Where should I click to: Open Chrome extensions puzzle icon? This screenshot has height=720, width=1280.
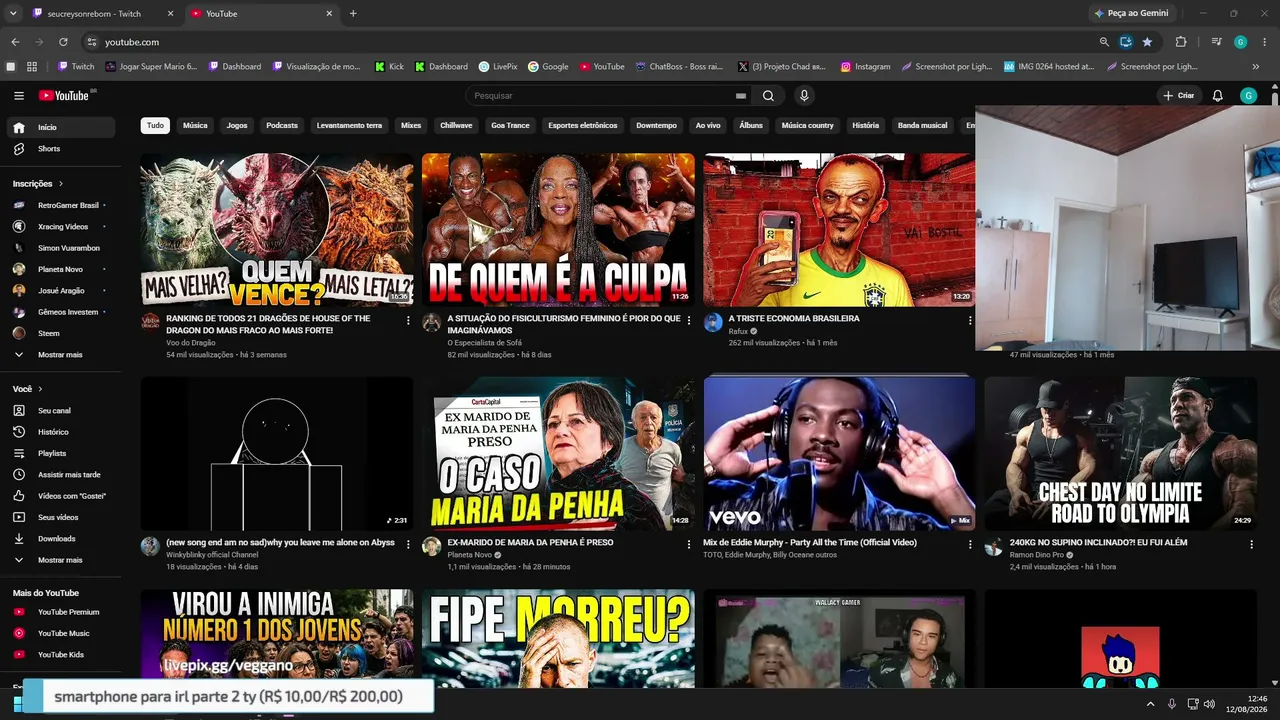pos(1181,42)
